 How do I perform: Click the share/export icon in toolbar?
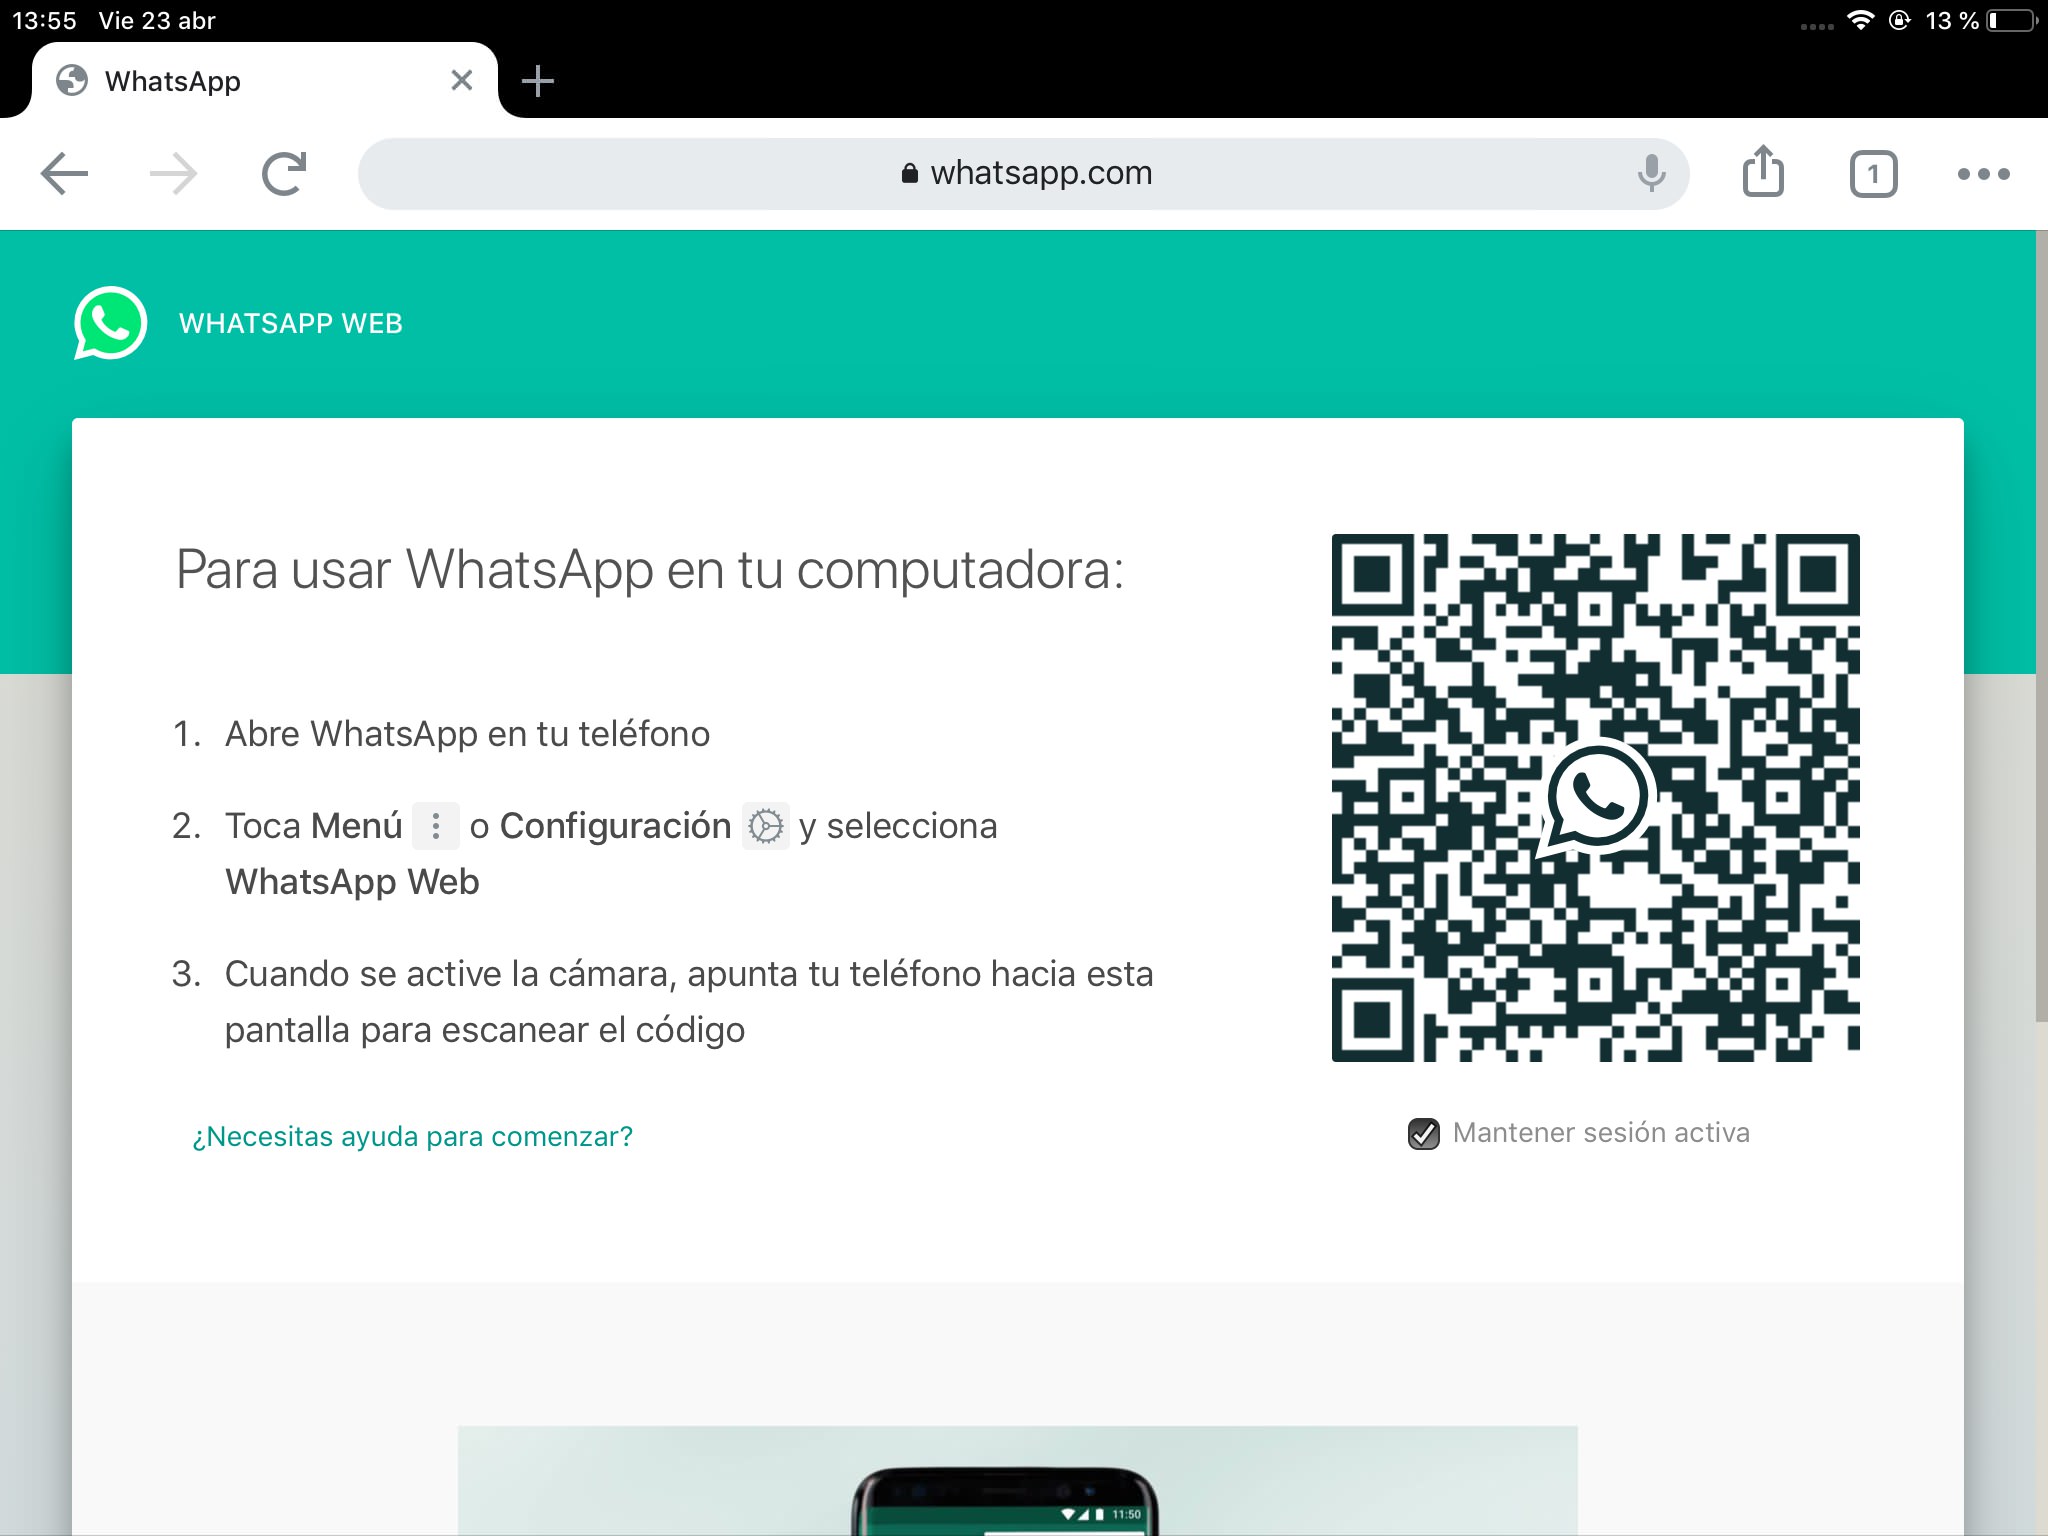click(x=1764, y=174)
